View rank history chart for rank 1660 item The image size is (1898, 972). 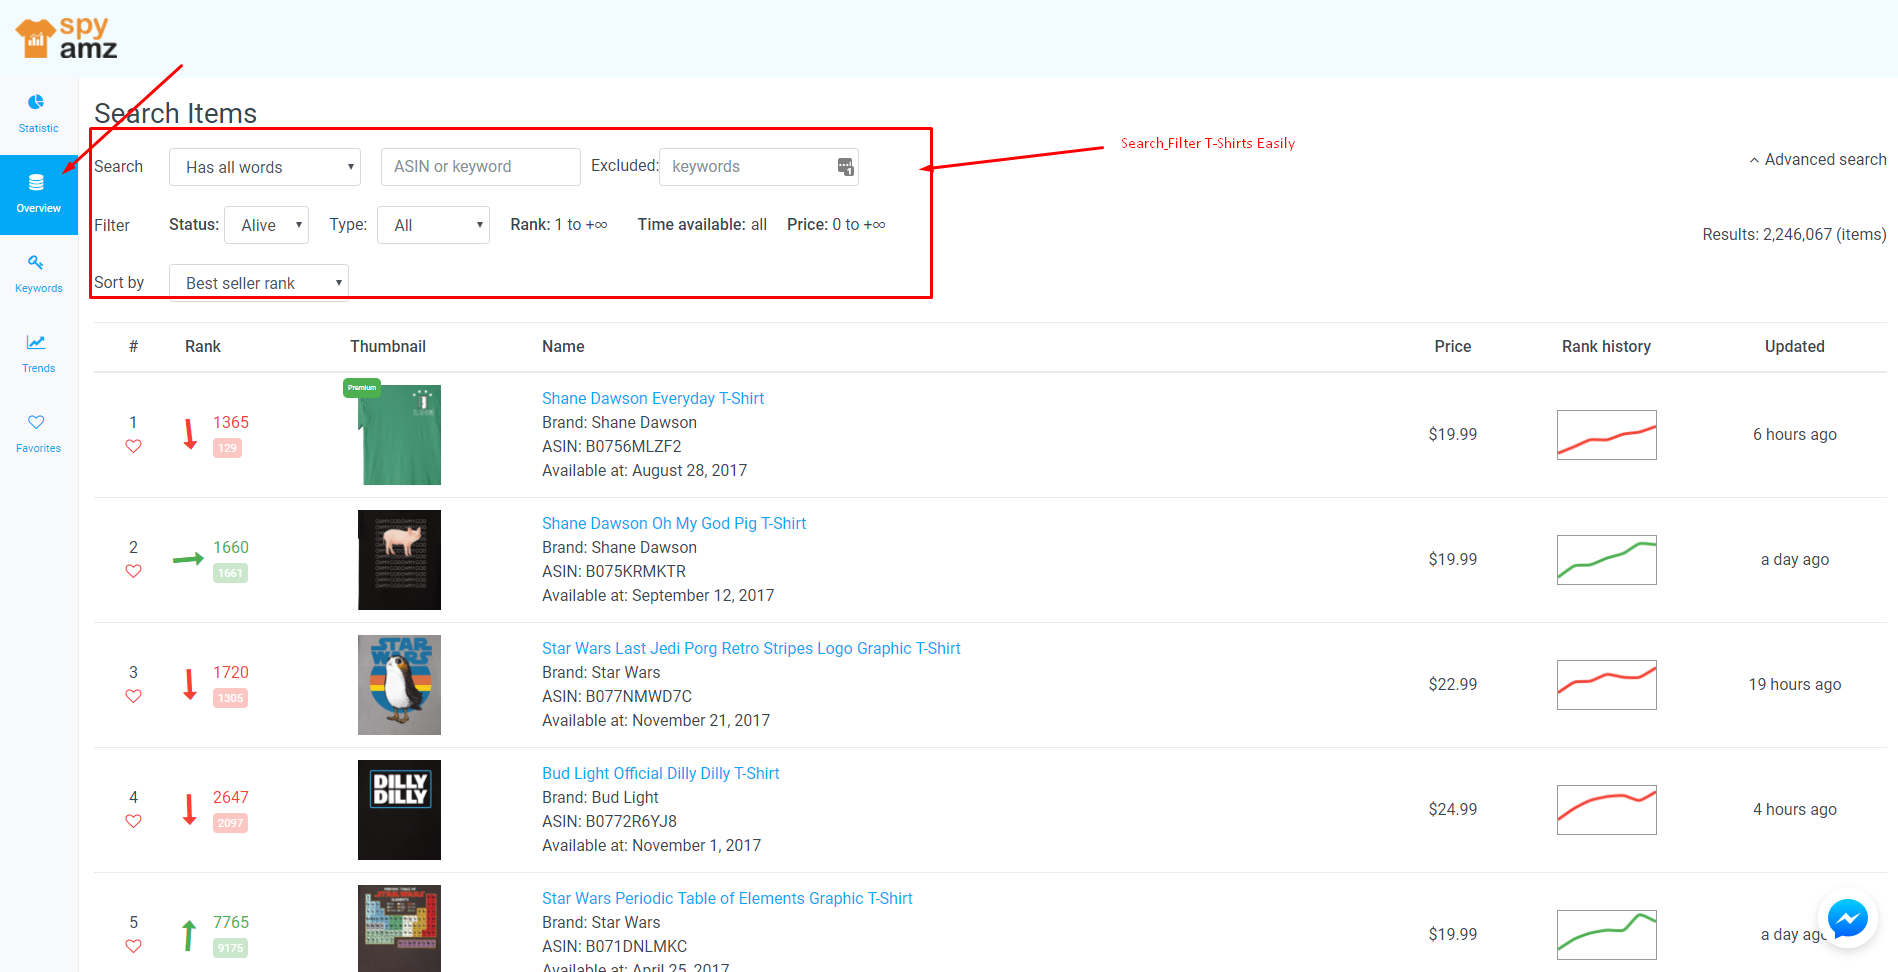click(x=1606, y=560)
